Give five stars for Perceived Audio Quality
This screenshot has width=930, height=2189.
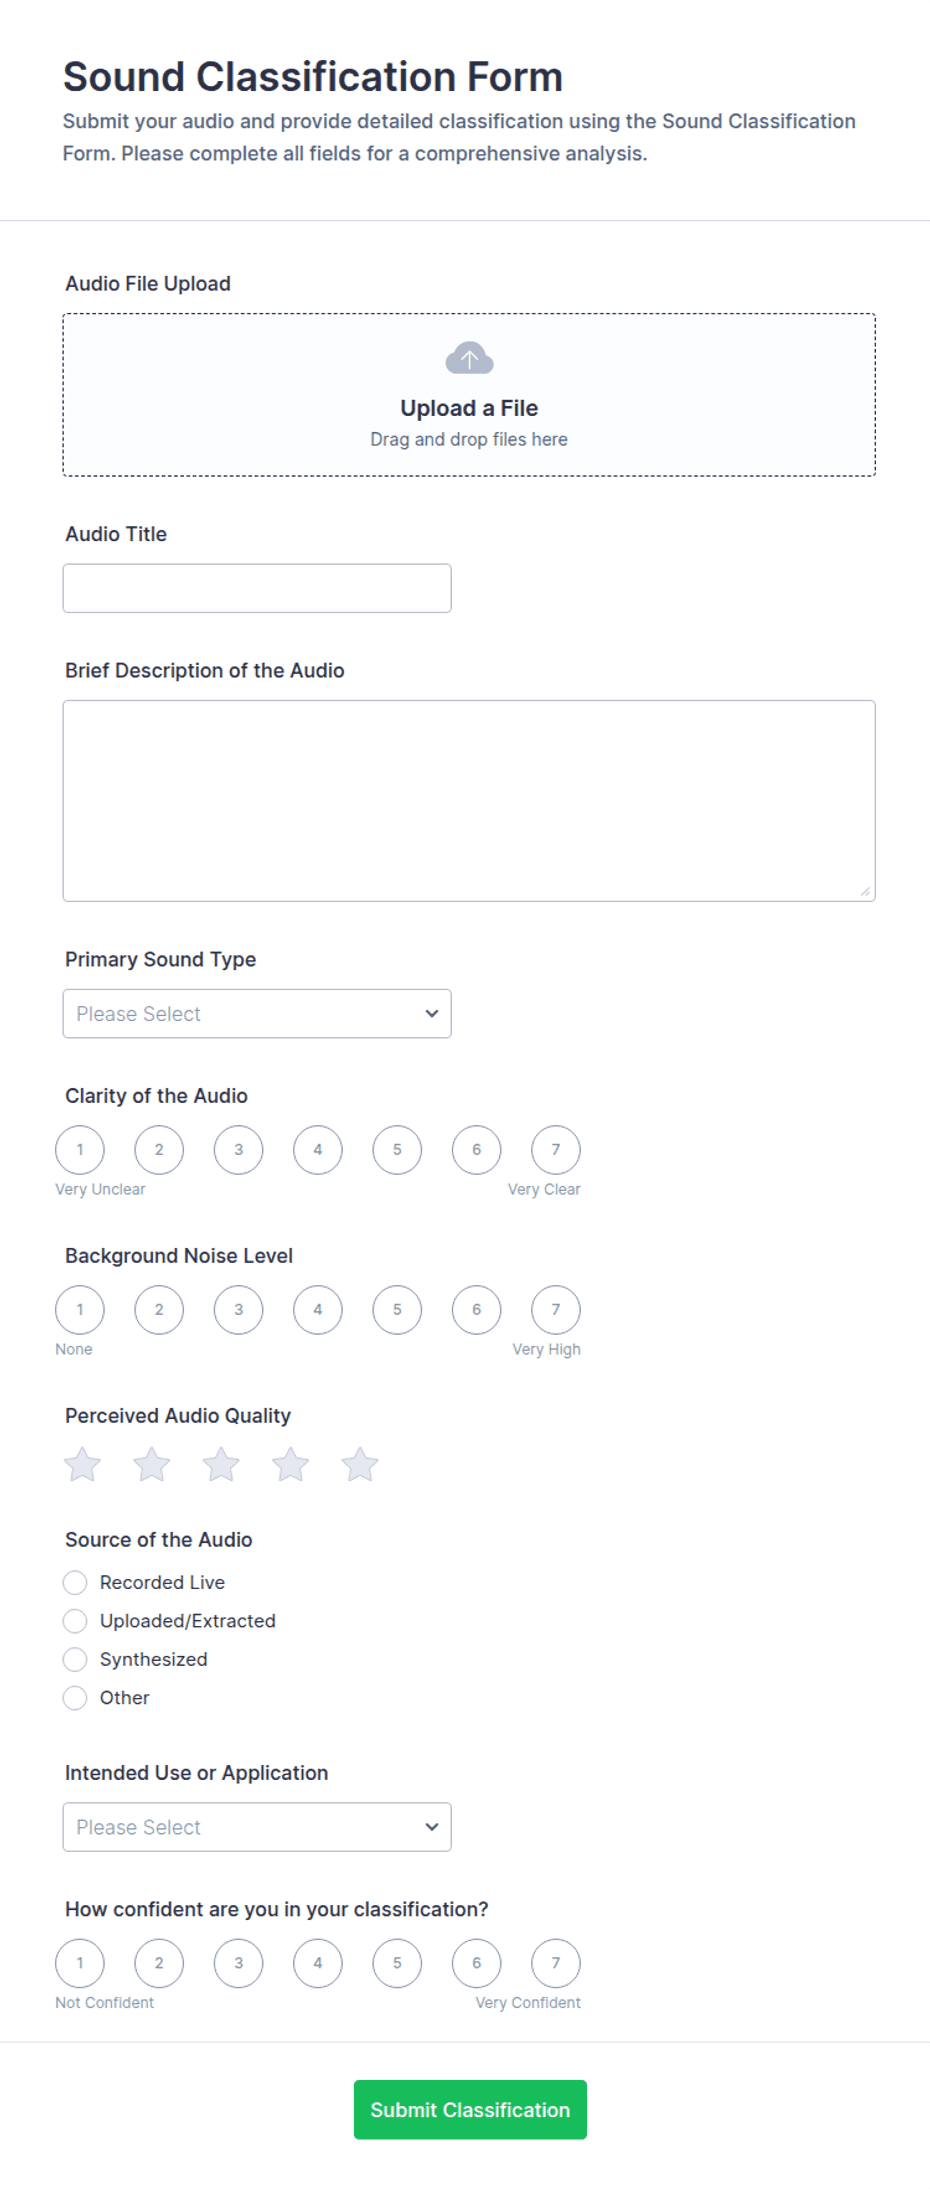pos(360,1464)
